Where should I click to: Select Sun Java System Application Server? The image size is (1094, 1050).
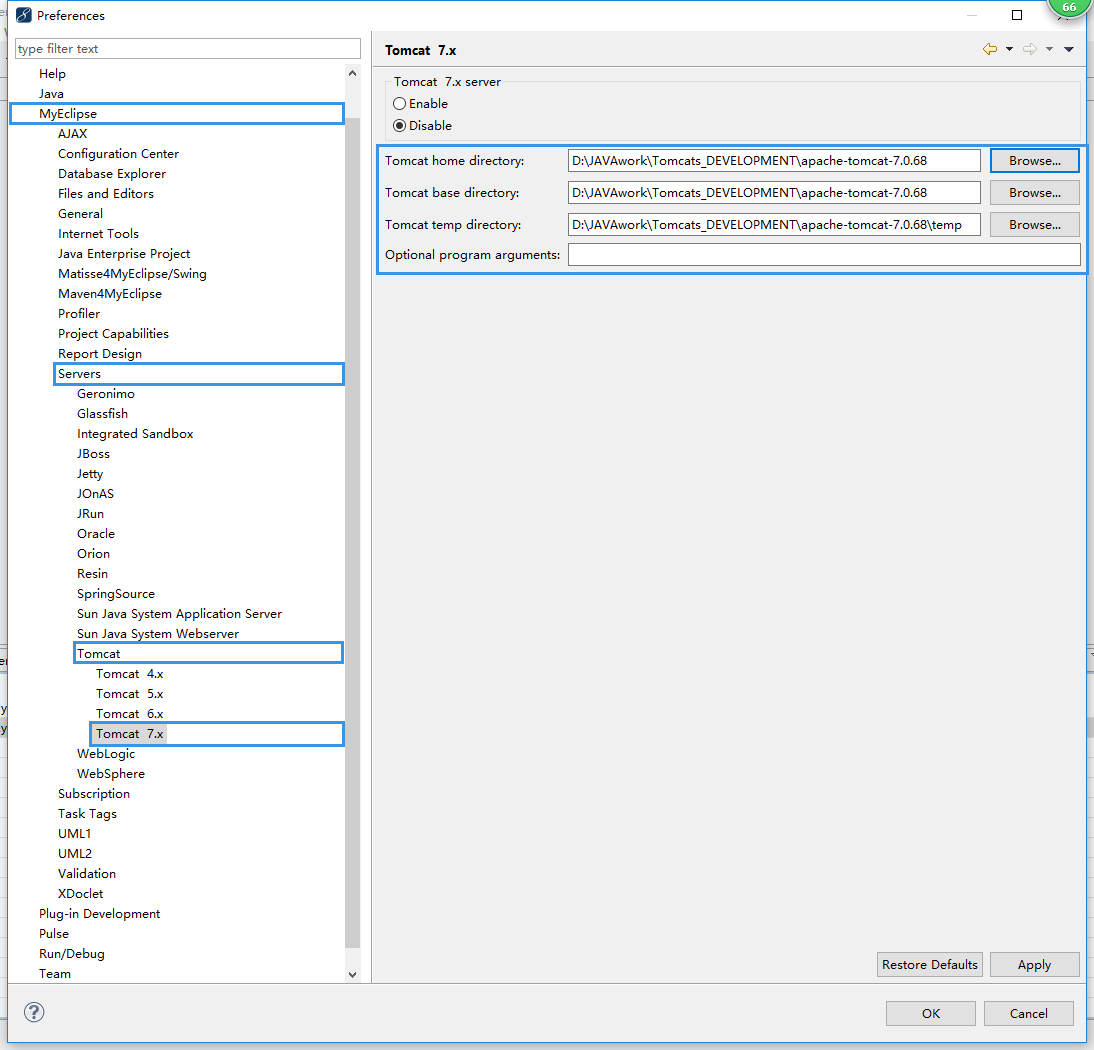[x=179, y=614]
